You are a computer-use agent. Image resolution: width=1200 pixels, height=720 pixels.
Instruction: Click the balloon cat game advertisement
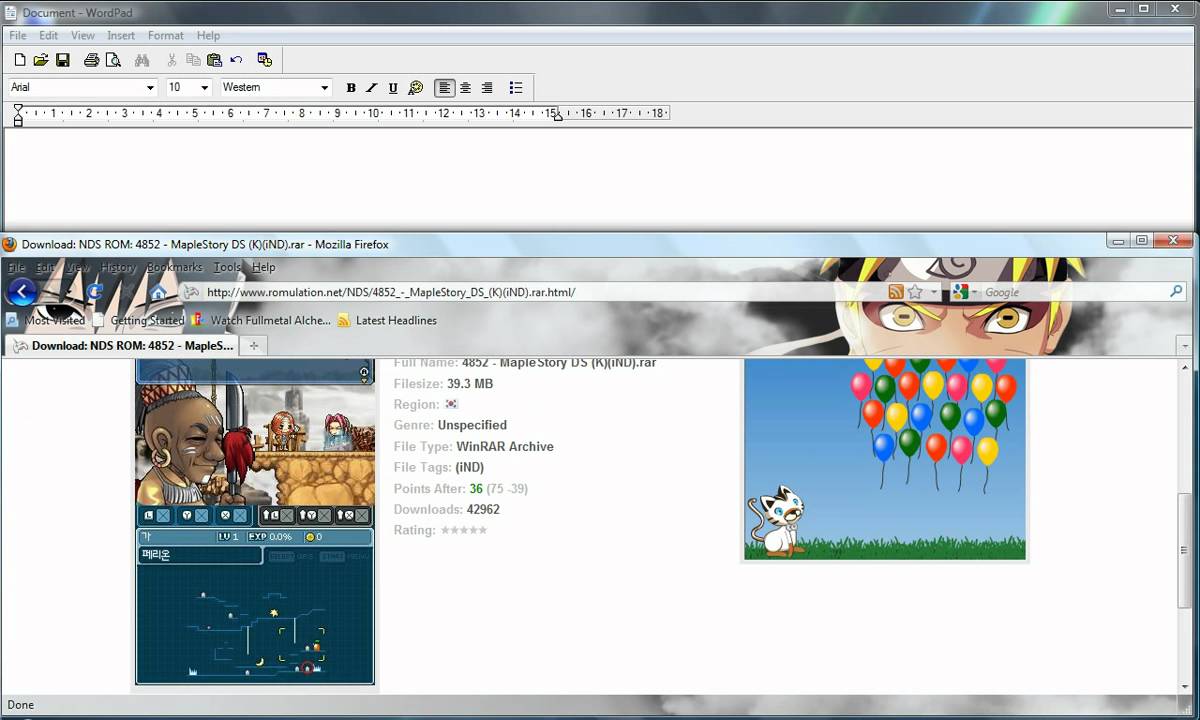[x=885, y=459]
